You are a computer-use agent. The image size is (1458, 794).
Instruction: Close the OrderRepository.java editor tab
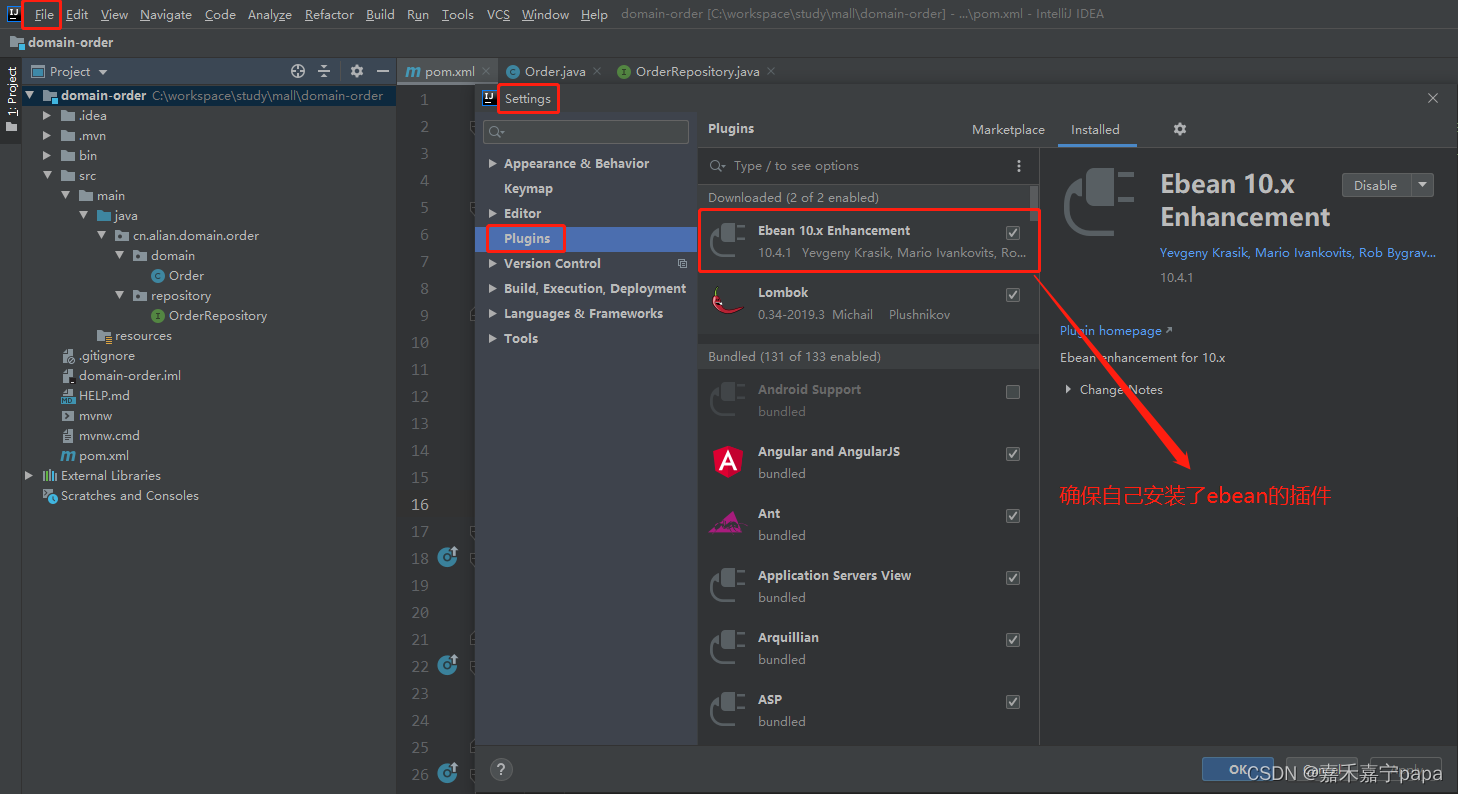[x=771, y=71]
